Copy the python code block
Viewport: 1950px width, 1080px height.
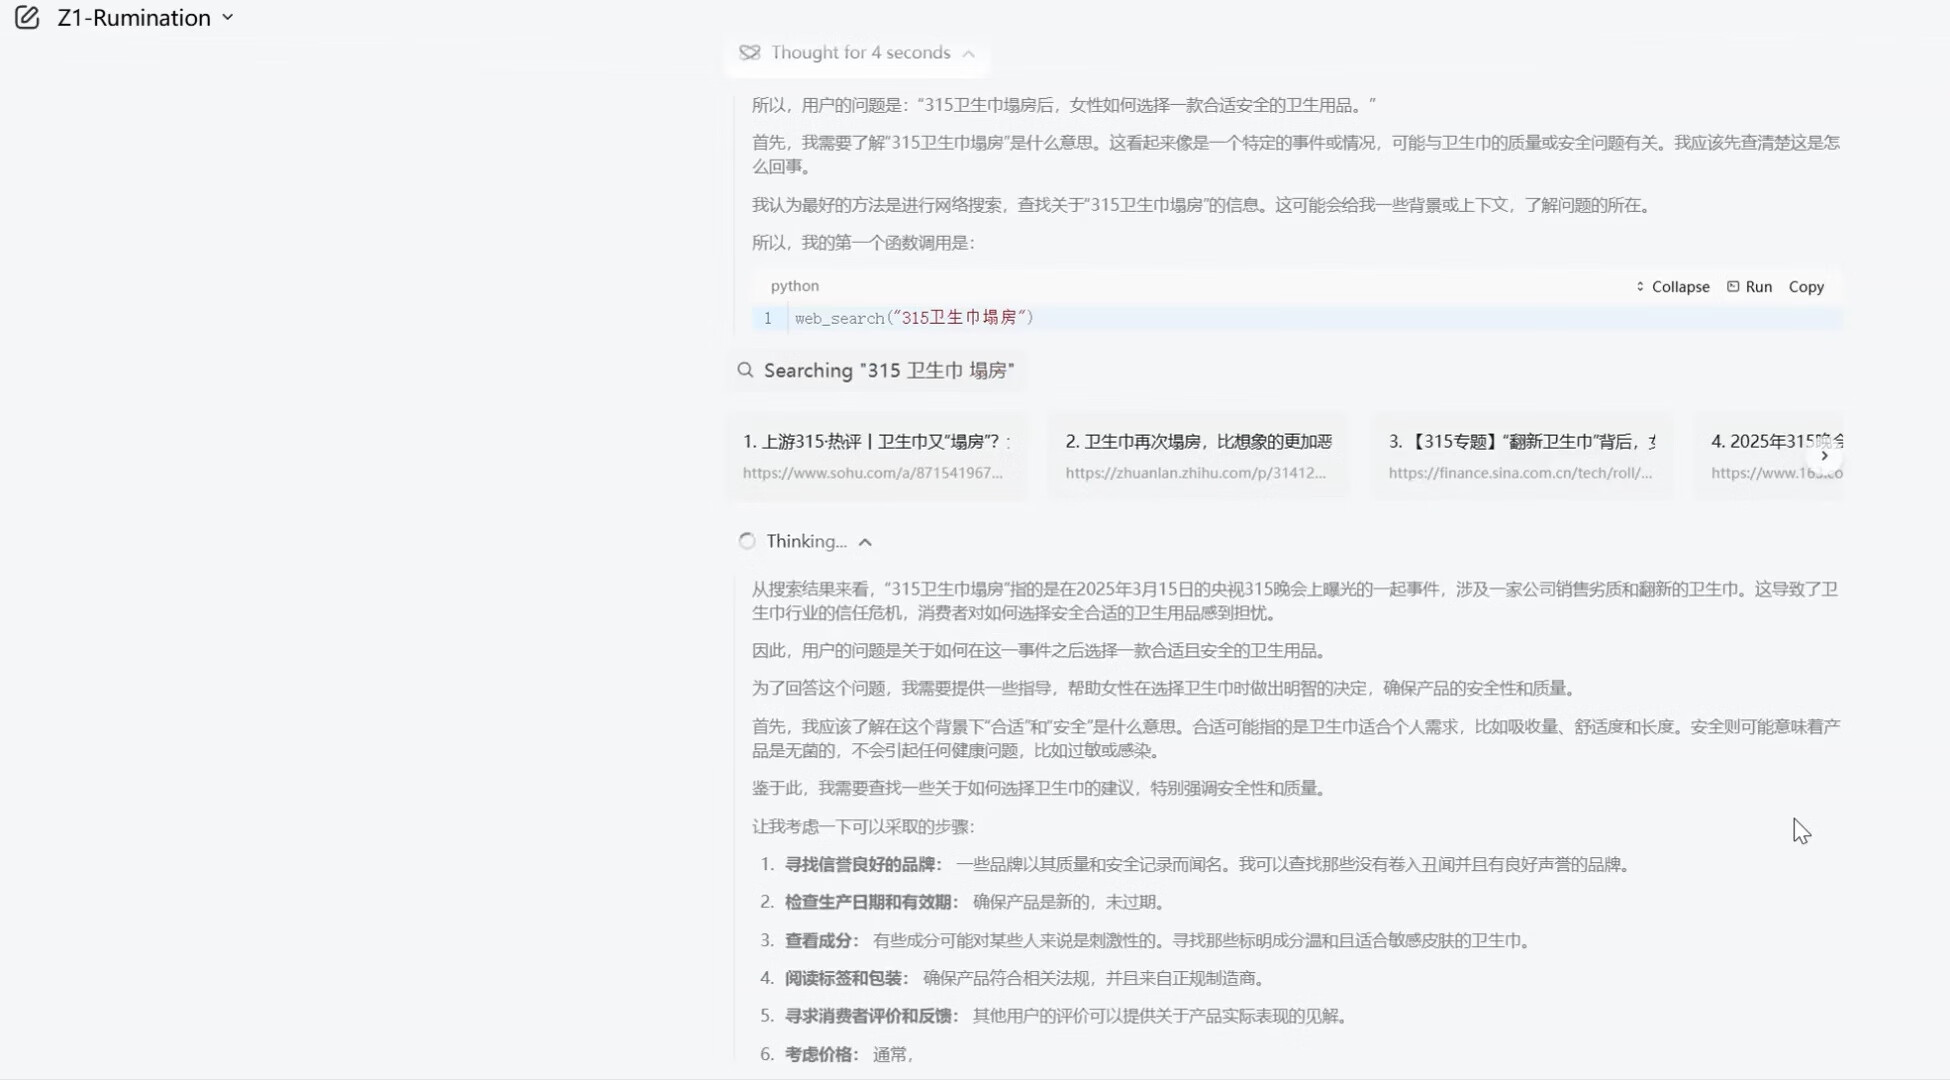click(1806, 287)
